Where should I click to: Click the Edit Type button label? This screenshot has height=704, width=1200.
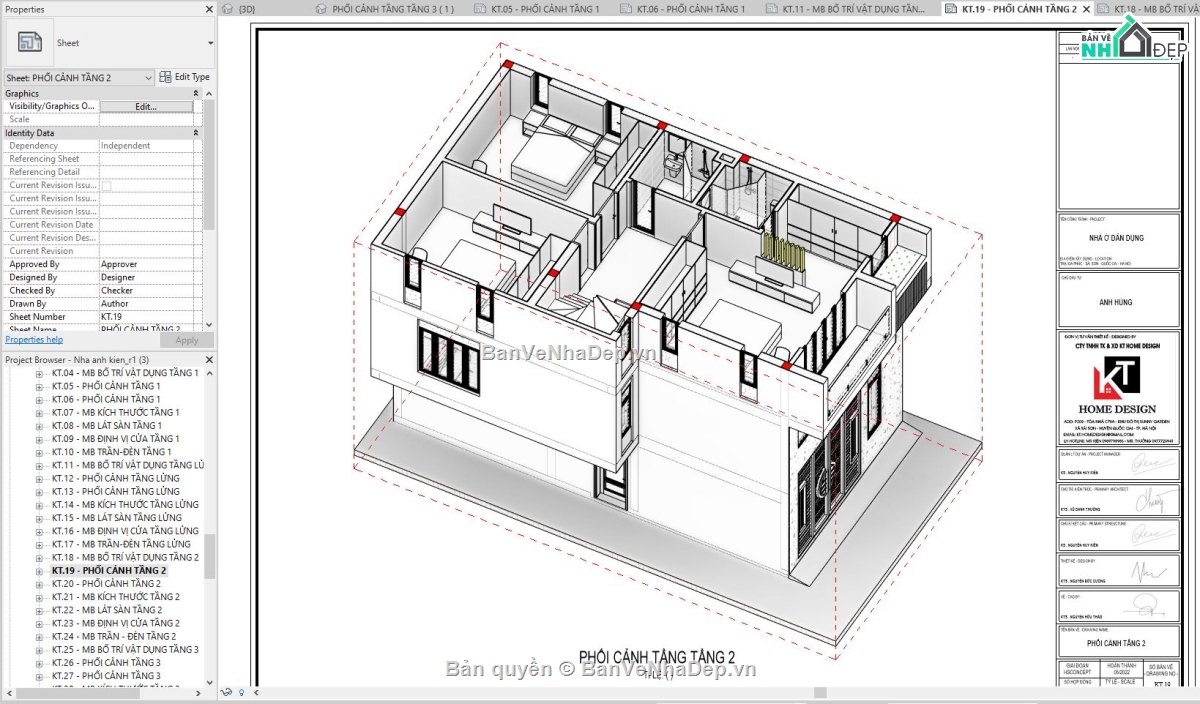pos(192,77)
